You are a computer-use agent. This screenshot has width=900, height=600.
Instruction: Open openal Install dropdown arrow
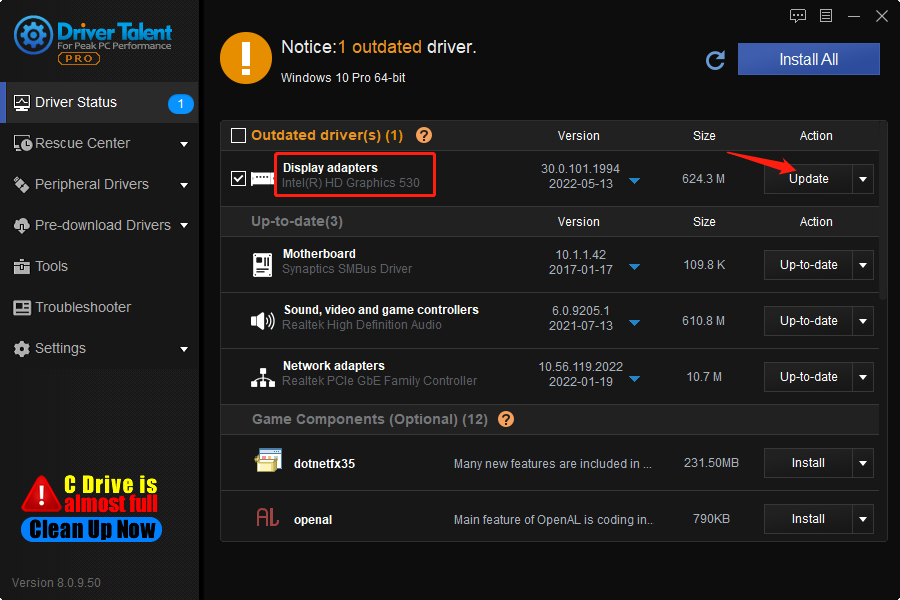click(863, 519)
